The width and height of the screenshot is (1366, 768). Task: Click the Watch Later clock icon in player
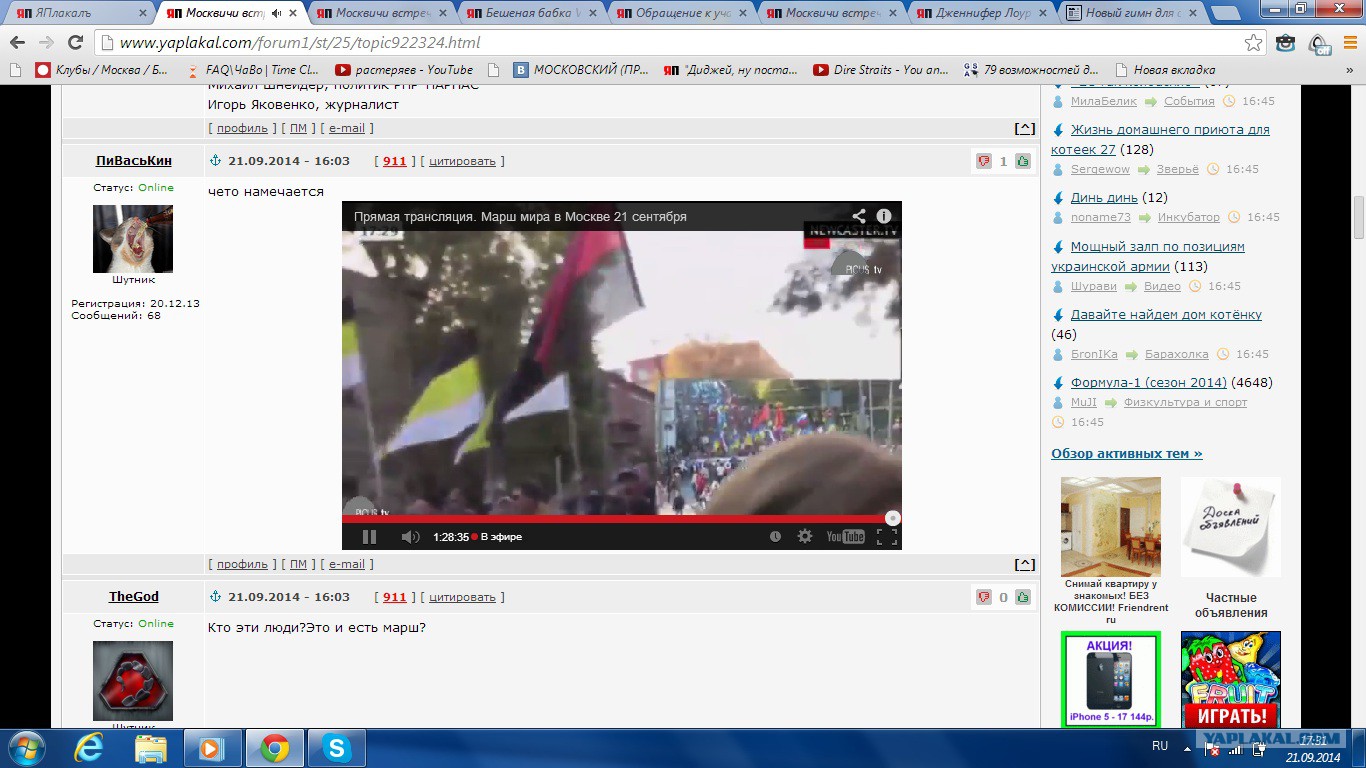[775, 537]
